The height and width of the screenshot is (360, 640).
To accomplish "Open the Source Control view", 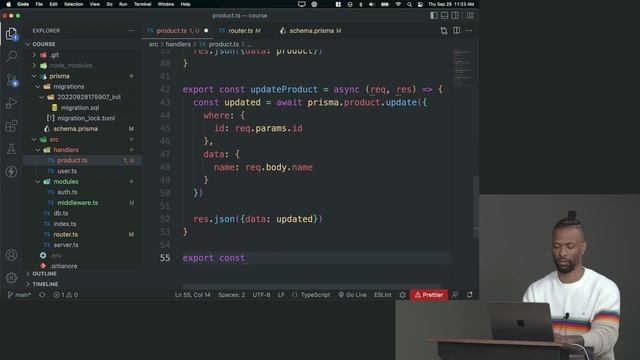I will click(x=11, y=80).
